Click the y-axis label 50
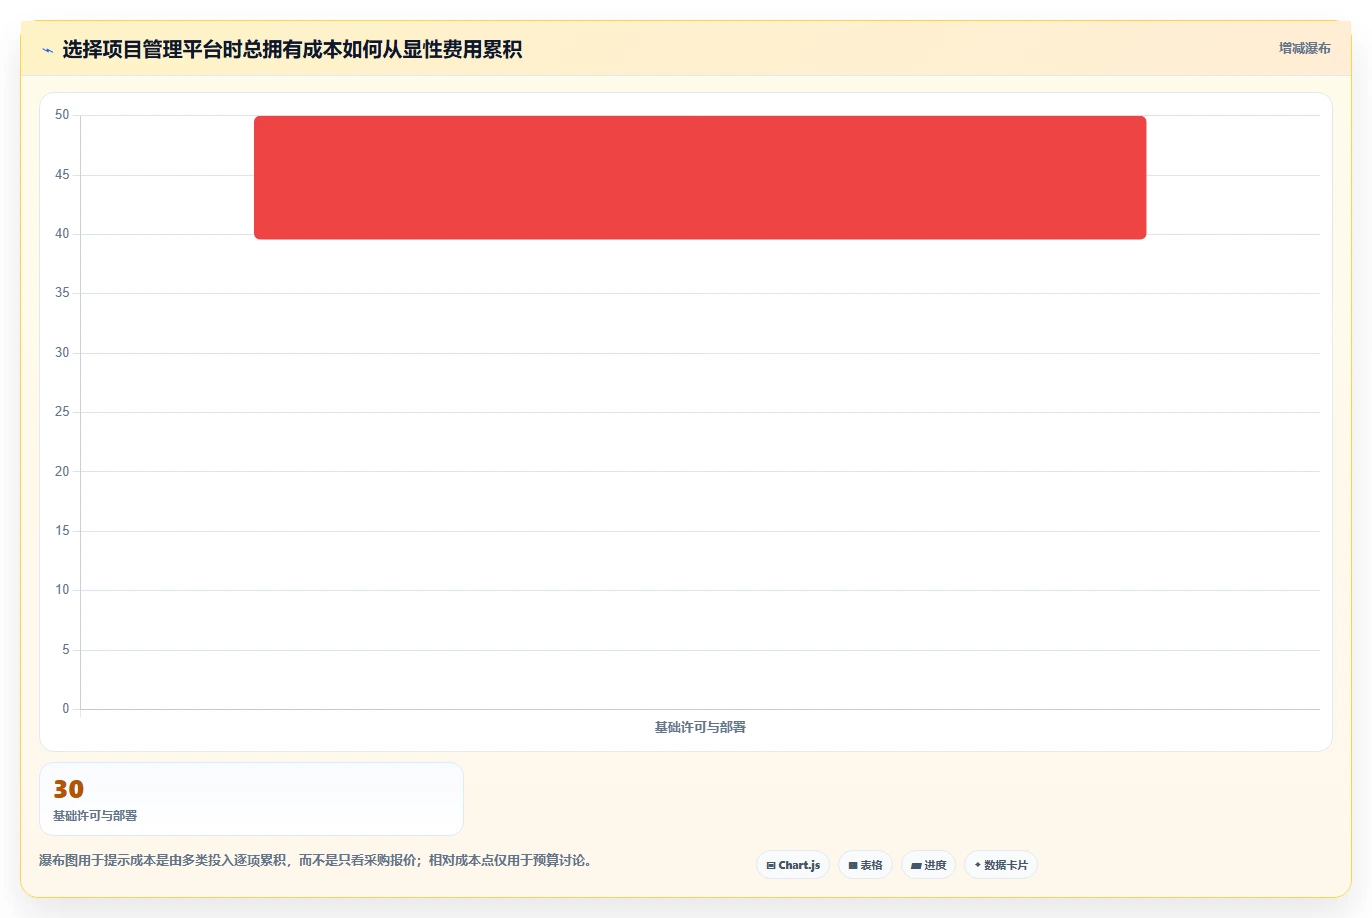The height and width of the screenshot is (918, 1372). click(x=62, y=115)
